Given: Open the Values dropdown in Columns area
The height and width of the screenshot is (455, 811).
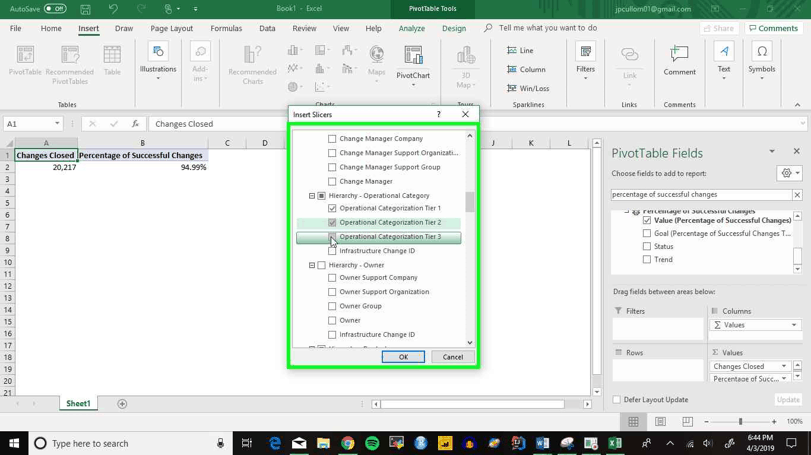Looking at the screenshot, I should (793, 325).
